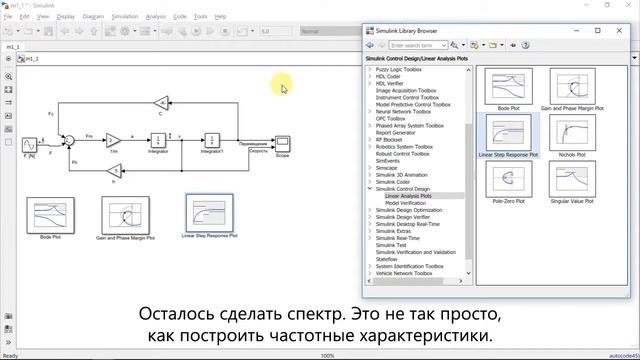The image size is (640, 360).
Task: Open the Library Browser toolbar icon in Simulink
Action: [x=110, y=31]
